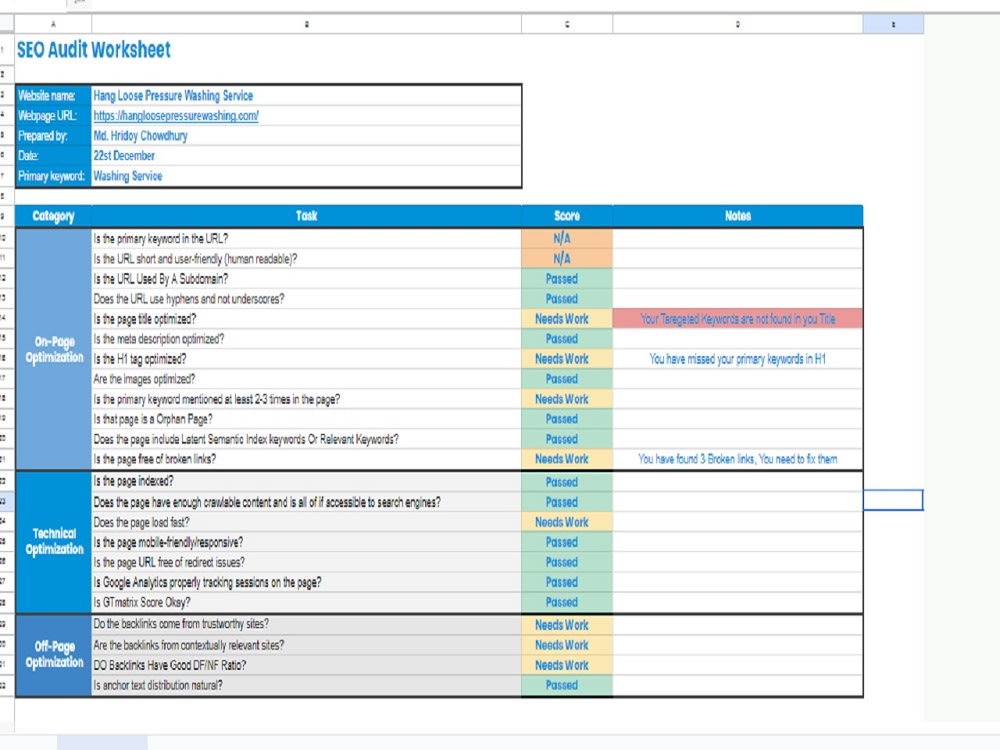The width and height of the screenshot is (1000, 750).
Task: Click 'Is the page mobile-friendly/responsive?' cell
Action: pos(306,543)
